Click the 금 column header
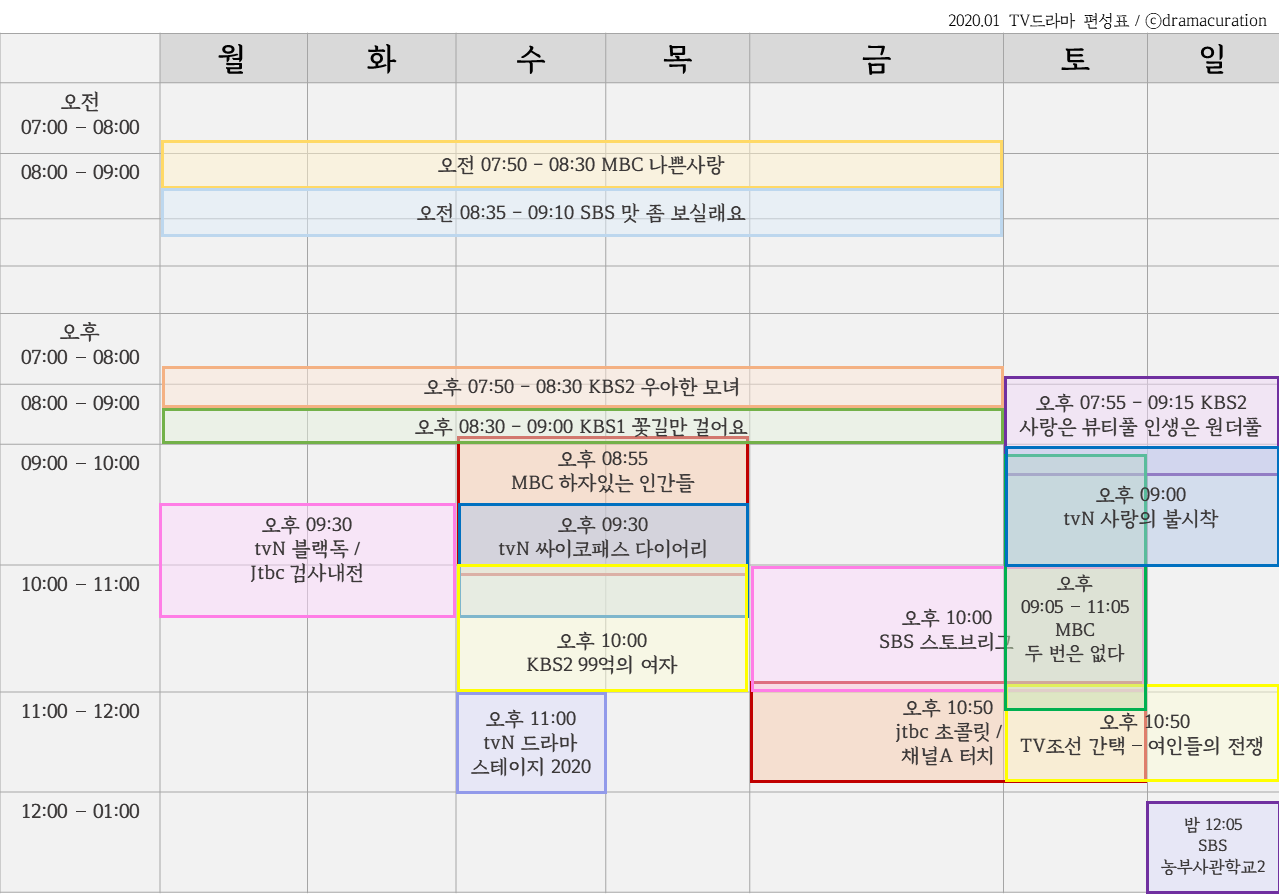 876,59
